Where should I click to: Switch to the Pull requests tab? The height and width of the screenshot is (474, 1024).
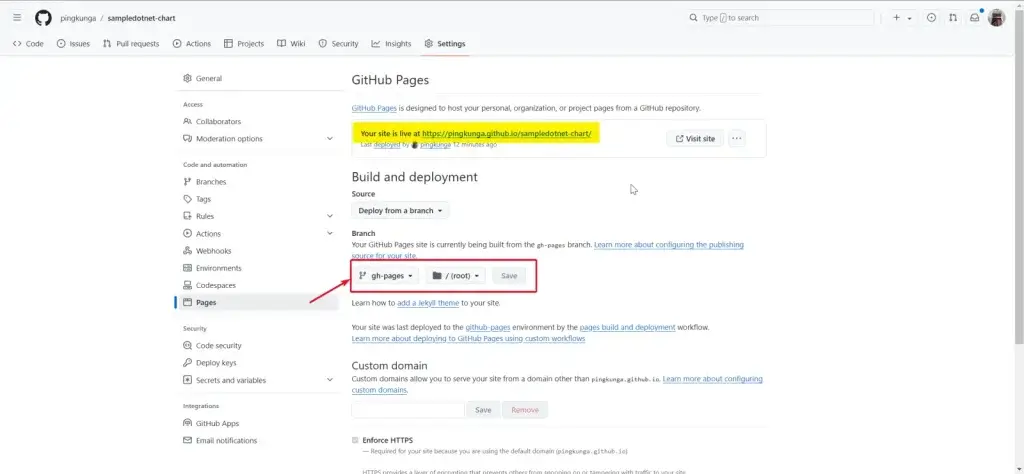coord(131,44)
